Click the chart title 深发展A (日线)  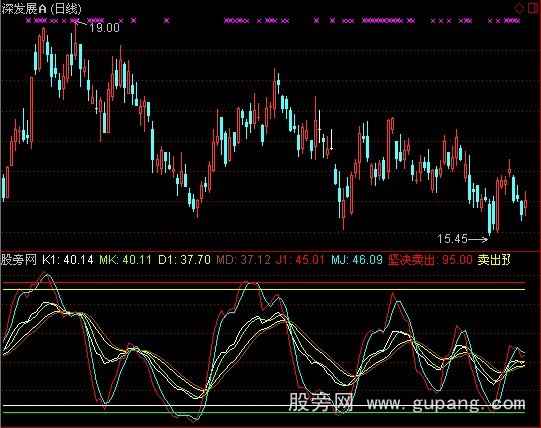click(41, 9)
